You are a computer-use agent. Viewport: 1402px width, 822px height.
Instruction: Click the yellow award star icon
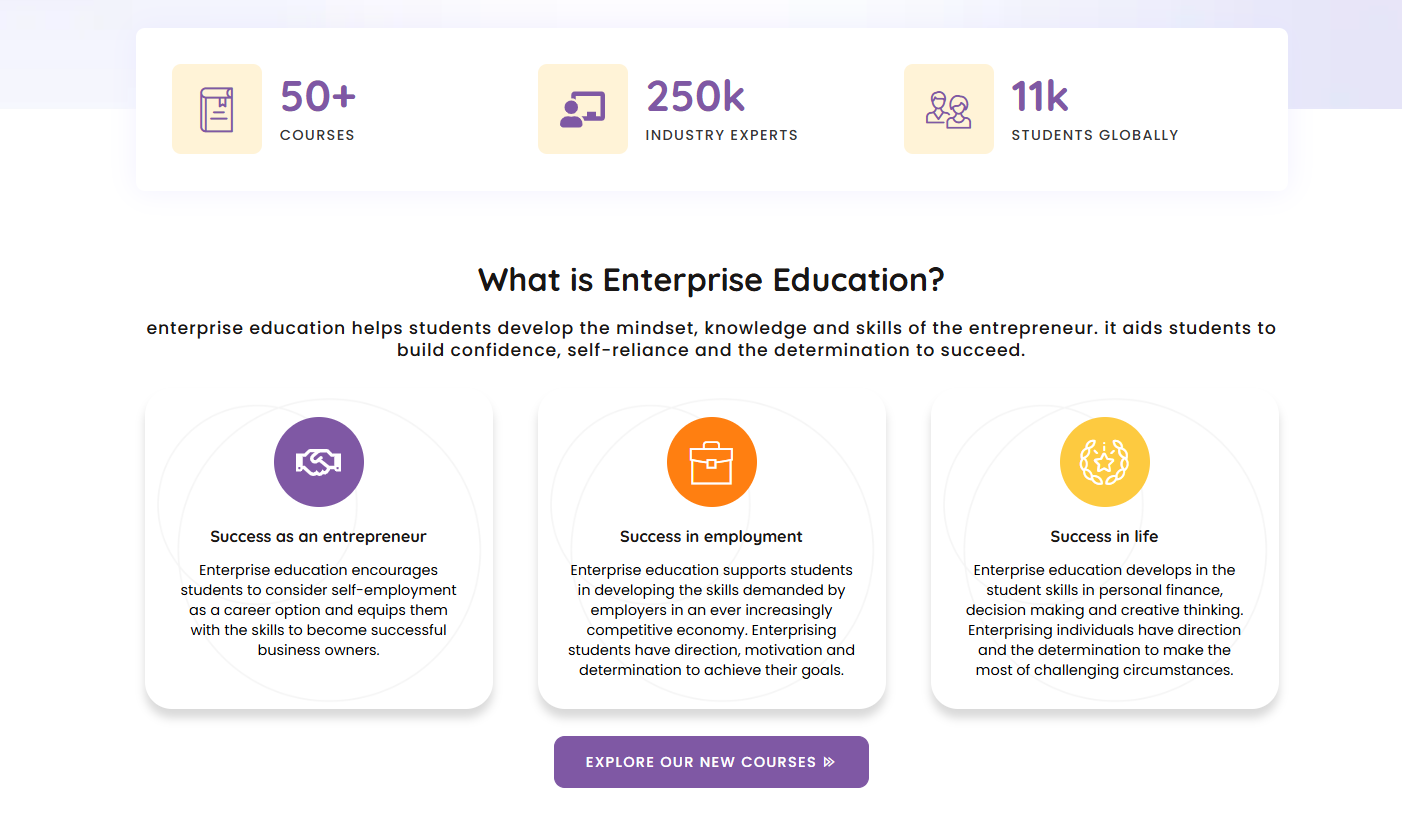pyautogui.click(x=1104, y=462)
